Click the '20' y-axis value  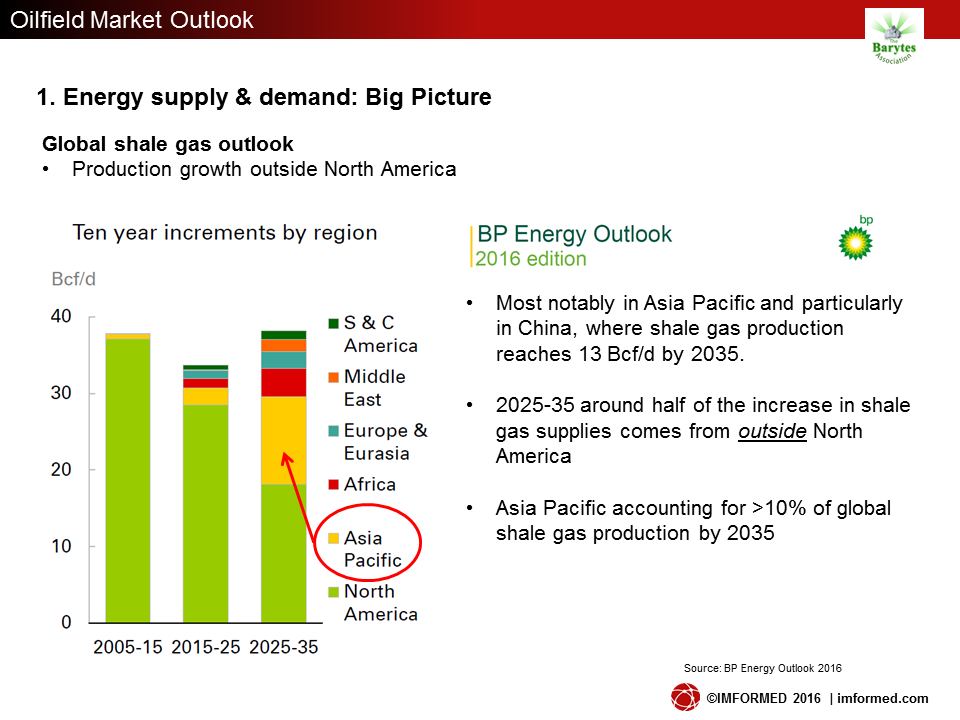(x=61, y=470)
